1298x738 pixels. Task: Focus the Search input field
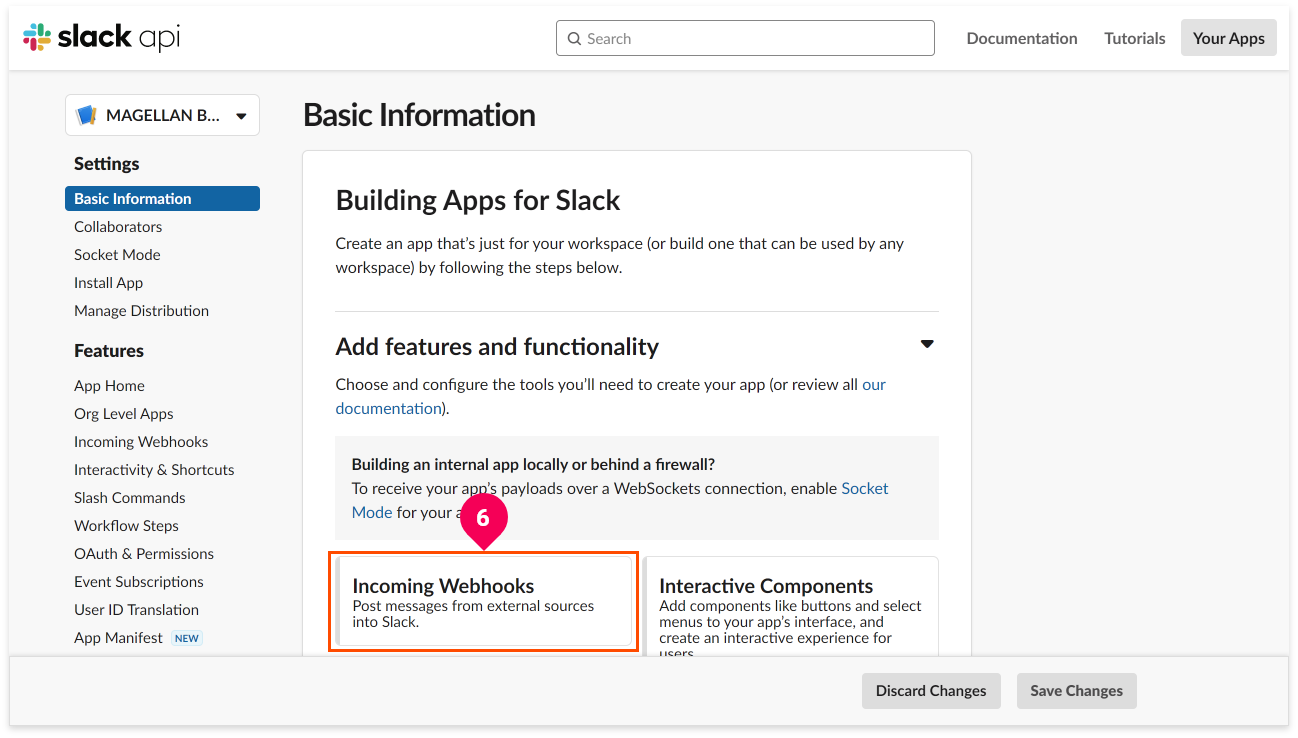745,38
